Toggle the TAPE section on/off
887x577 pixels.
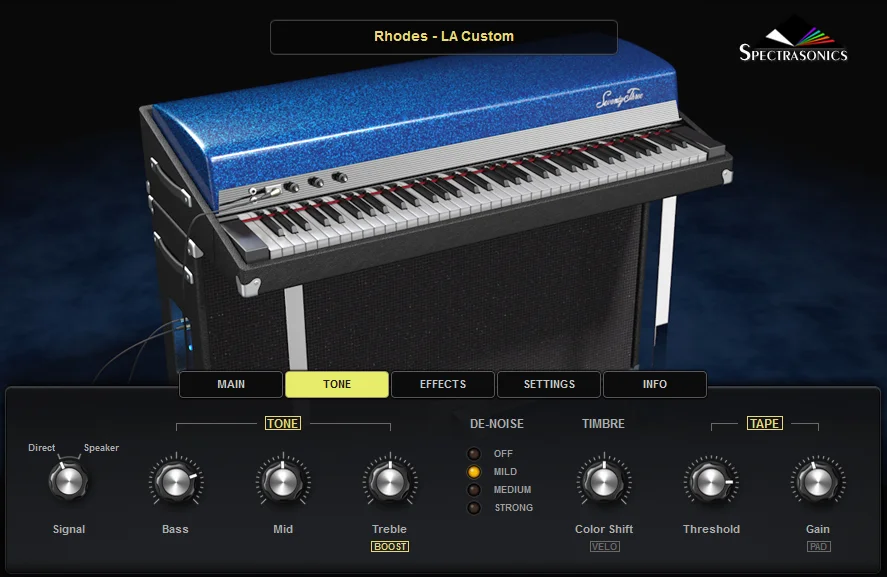click(764, 423)
